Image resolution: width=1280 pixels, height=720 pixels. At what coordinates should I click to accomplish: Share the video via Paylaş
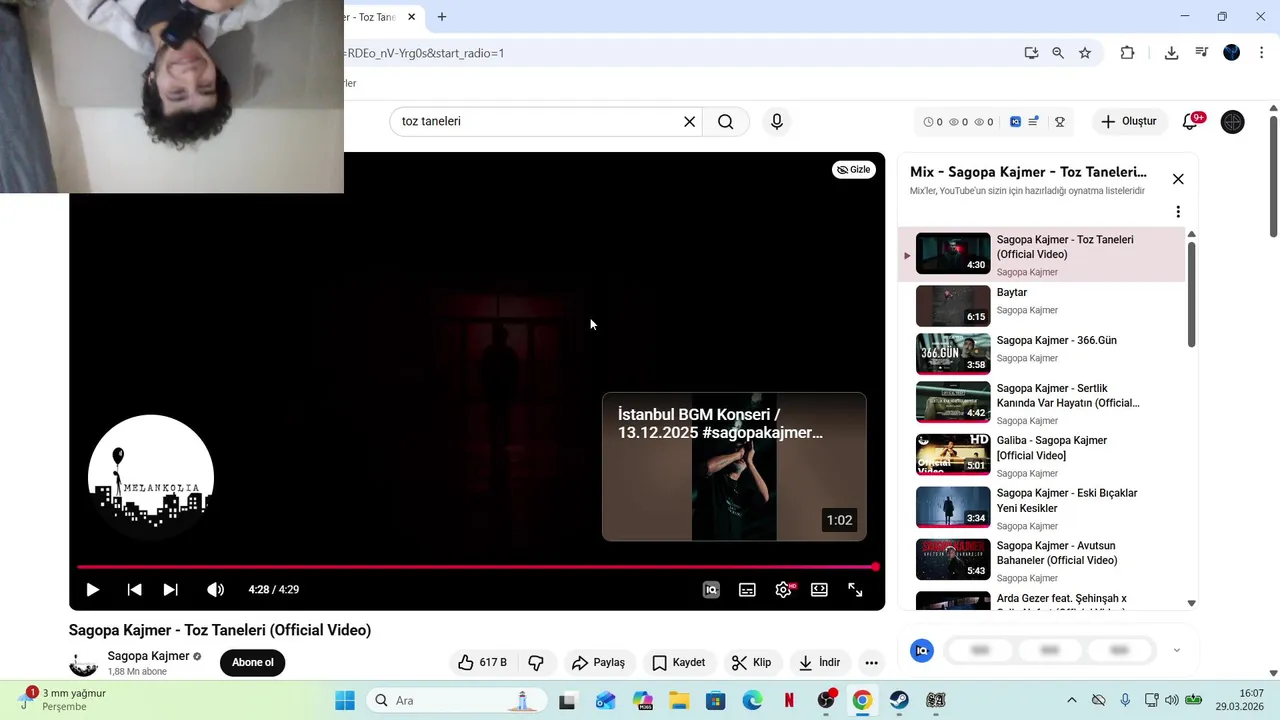pos(598,662)
